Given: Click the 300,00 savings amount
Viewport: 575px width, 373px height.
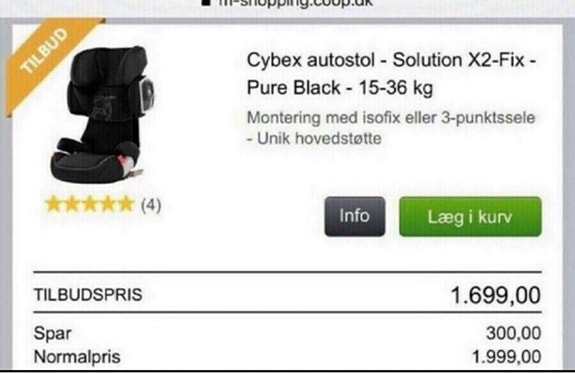Looking at the screenshot, I should point(513,333).
